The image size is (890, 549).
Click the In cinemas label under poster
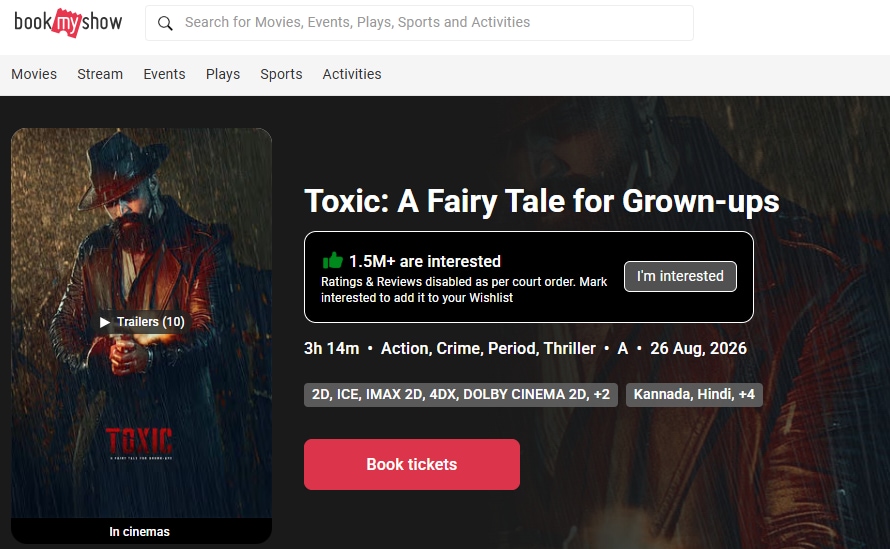point(140,532)
